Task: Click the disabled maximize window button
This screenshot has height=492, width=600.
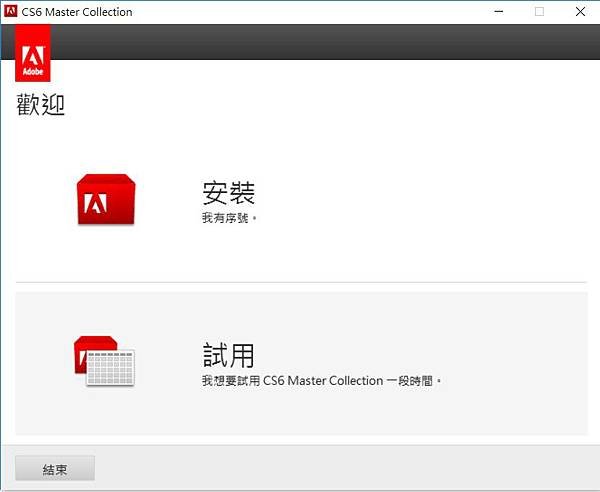Action: pos(539,11)
